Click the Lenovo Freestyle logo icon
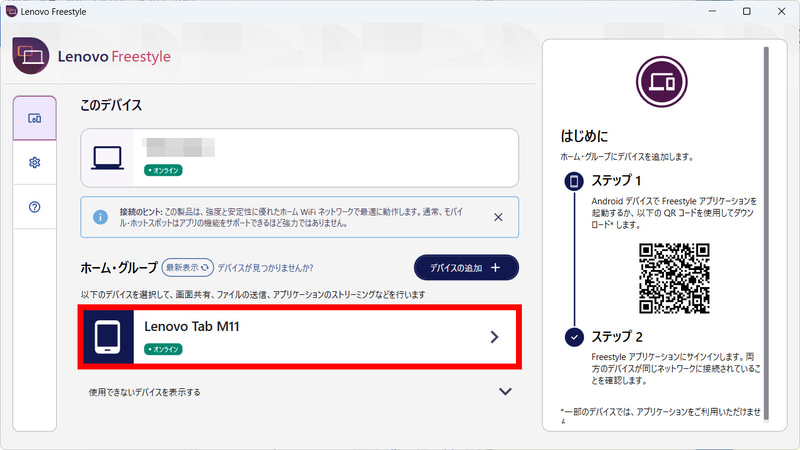Image resolution: width=800 pixels, height=450 pixels. point(31,56)
